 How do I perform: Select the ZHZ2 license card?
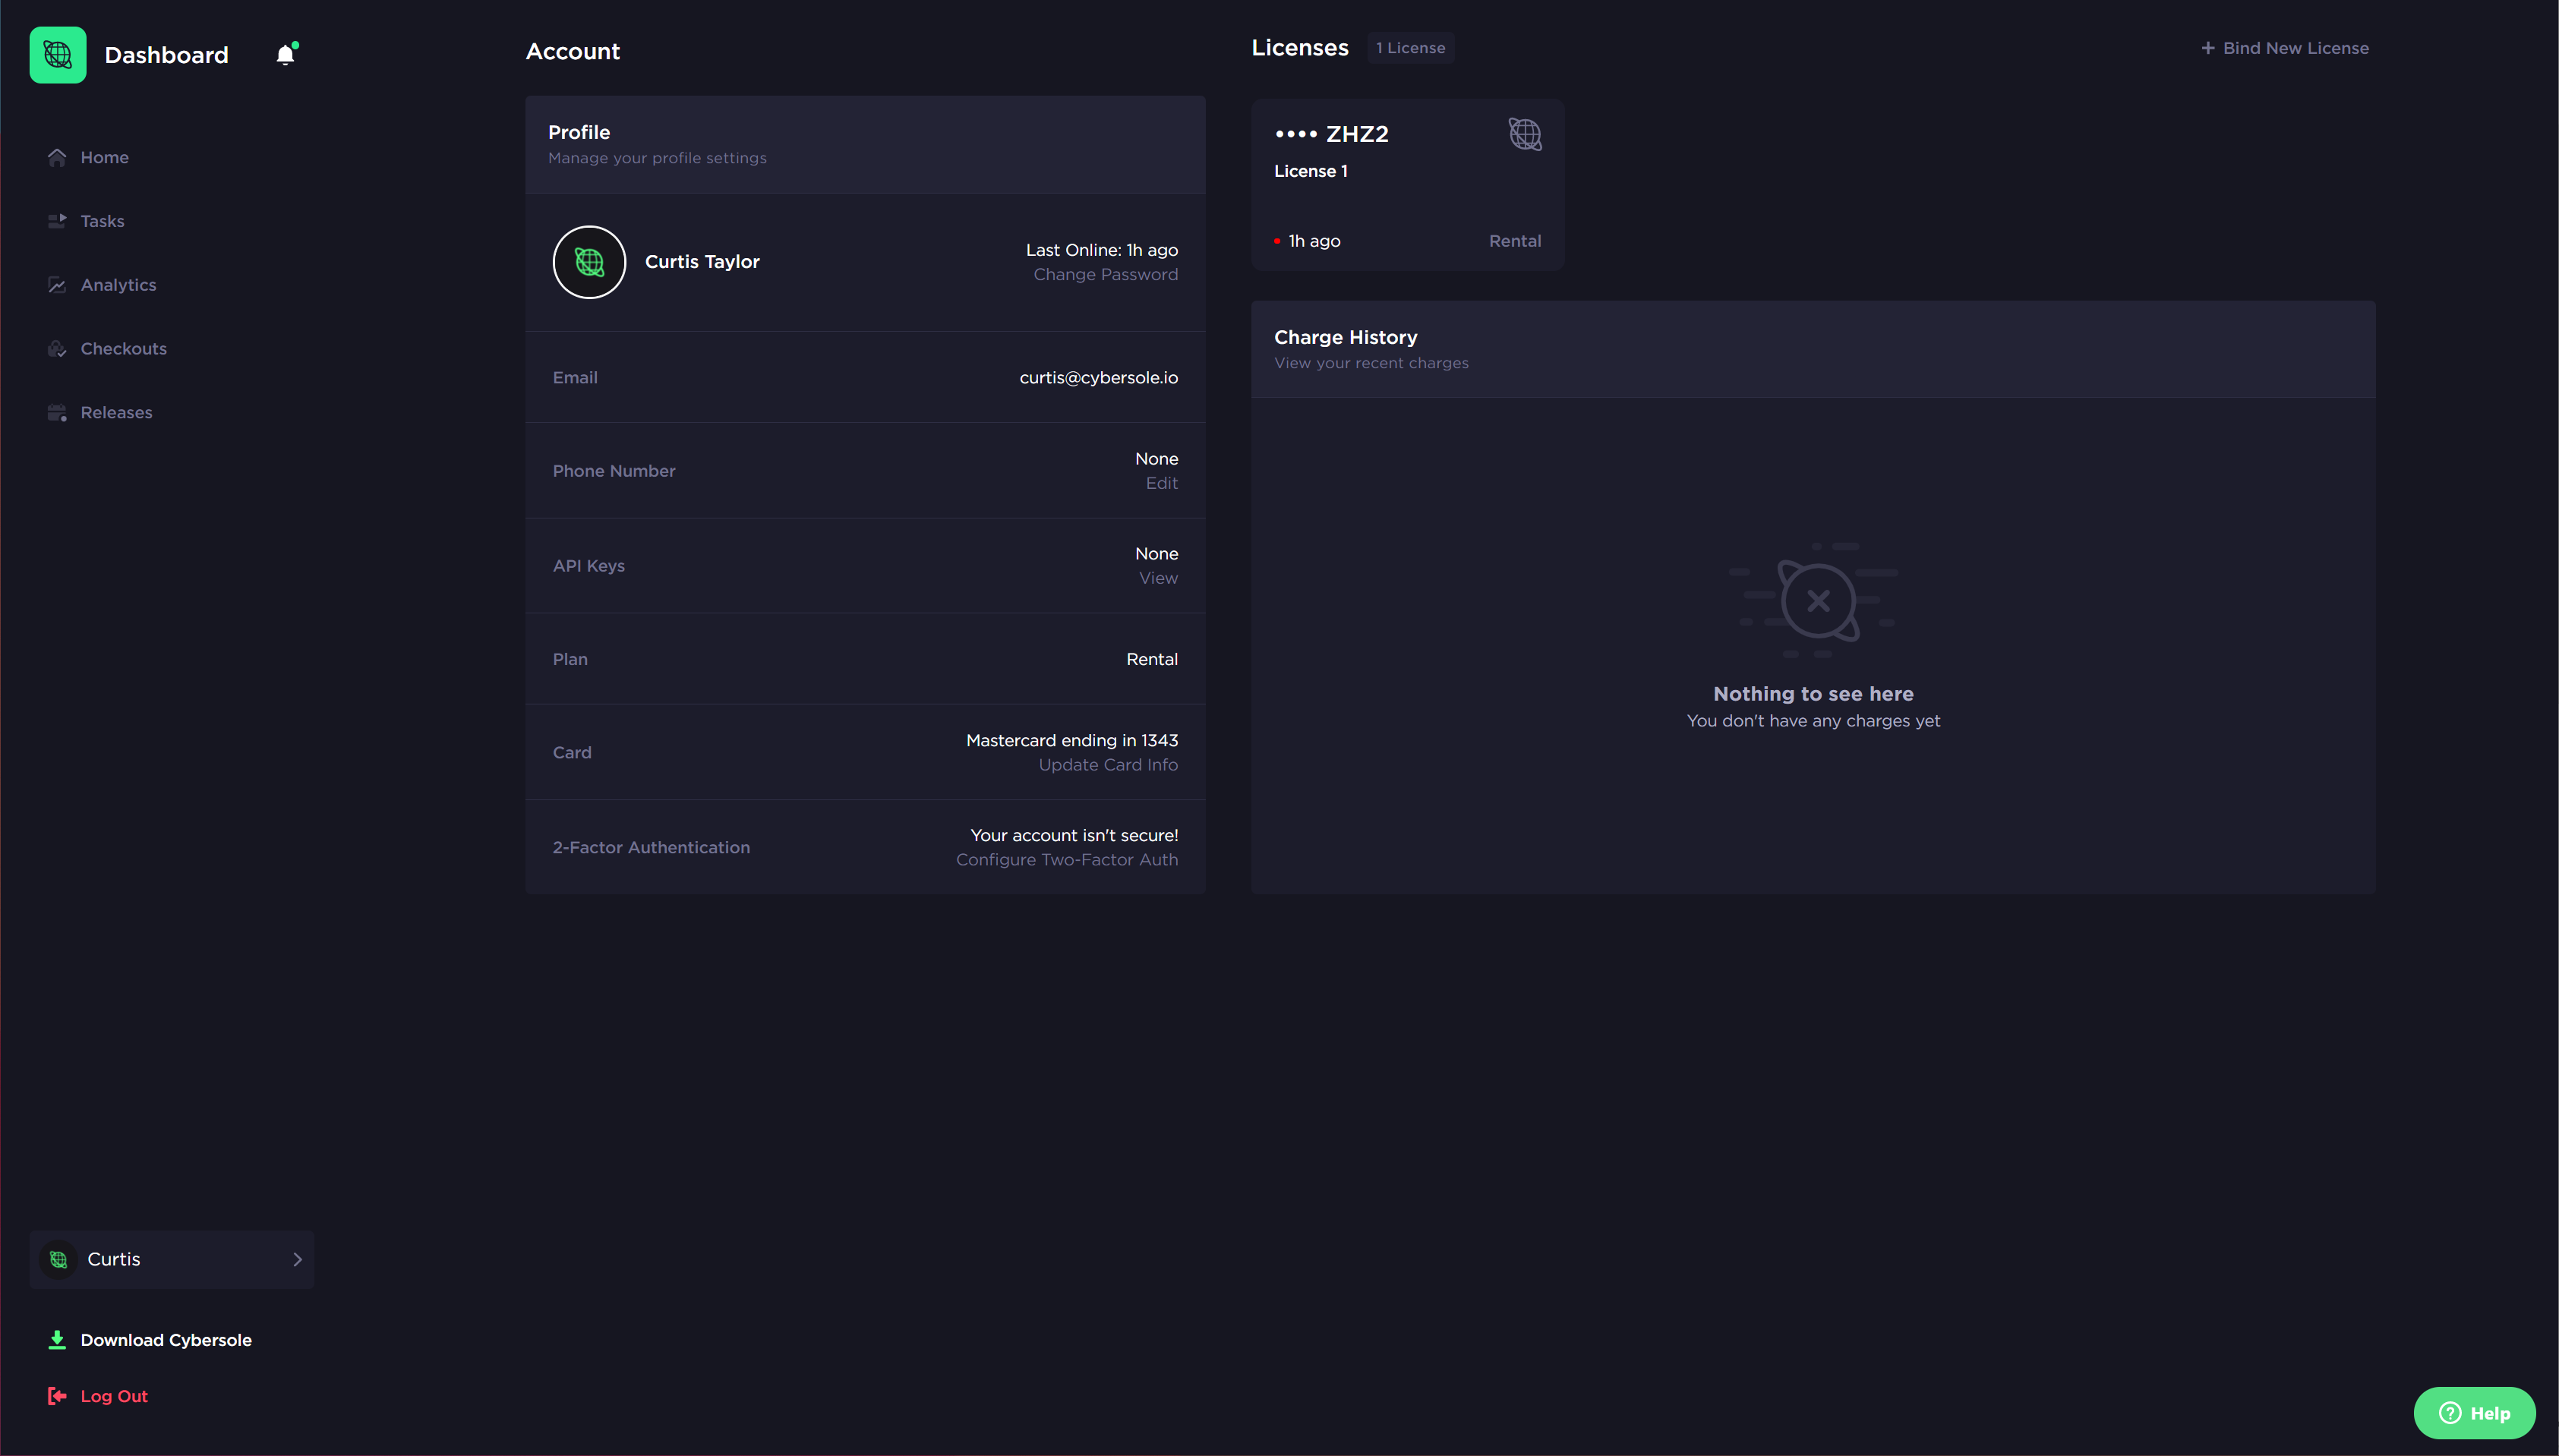(1407, 185)
